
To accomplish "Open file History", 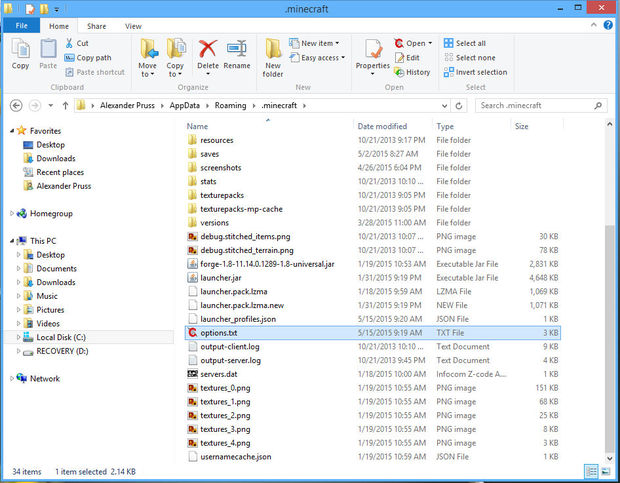I will [412, 72].
